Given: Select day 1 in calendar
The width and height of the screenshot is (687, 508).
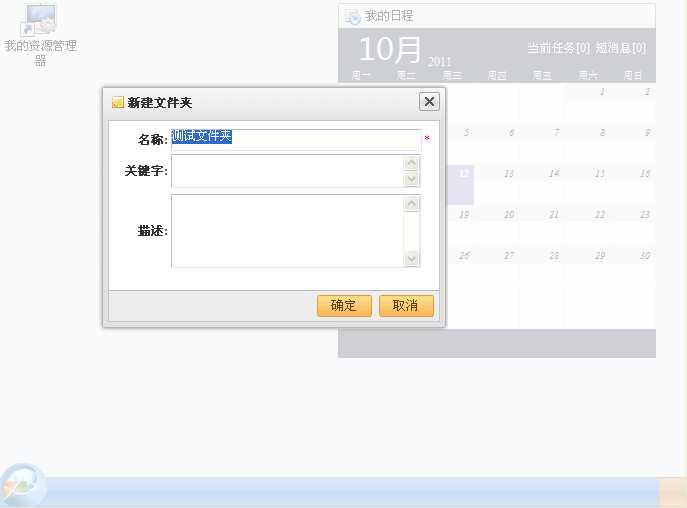Looking at the screenshot, I should click(x=588, y=103).
